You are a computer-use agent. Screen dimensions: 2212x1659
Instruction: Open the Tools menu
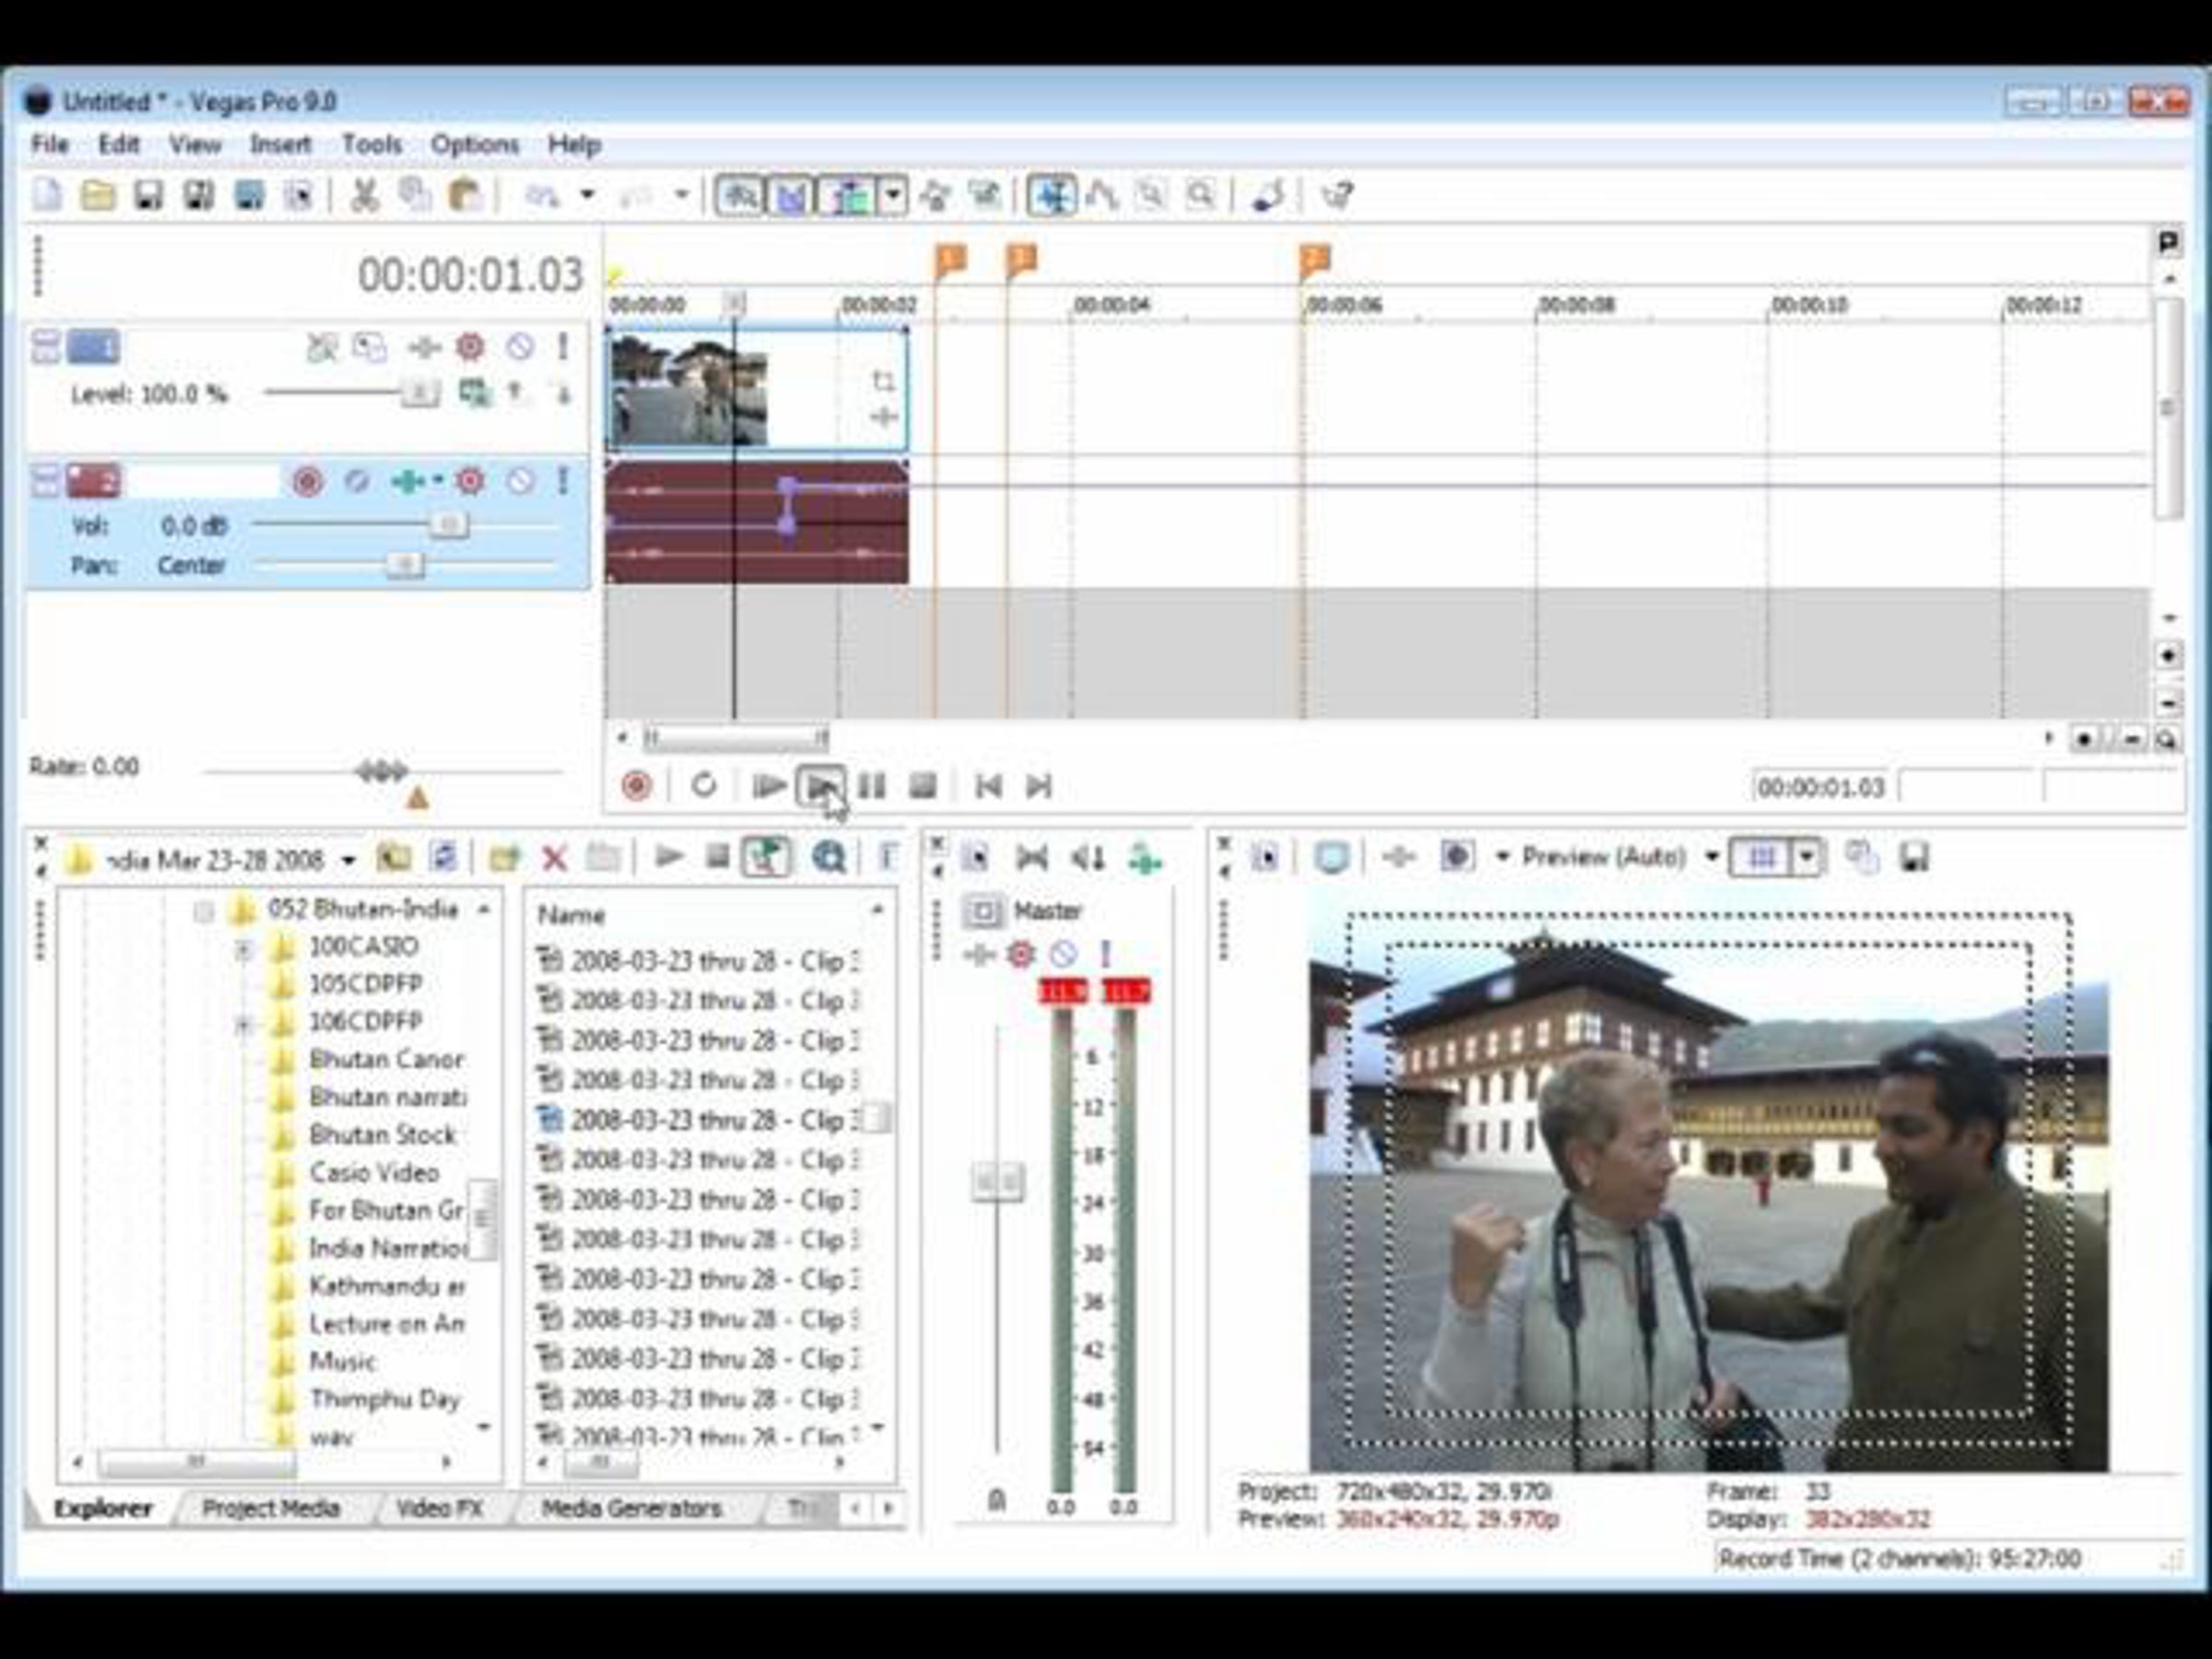pyautogui.click(x=372, y=144)
